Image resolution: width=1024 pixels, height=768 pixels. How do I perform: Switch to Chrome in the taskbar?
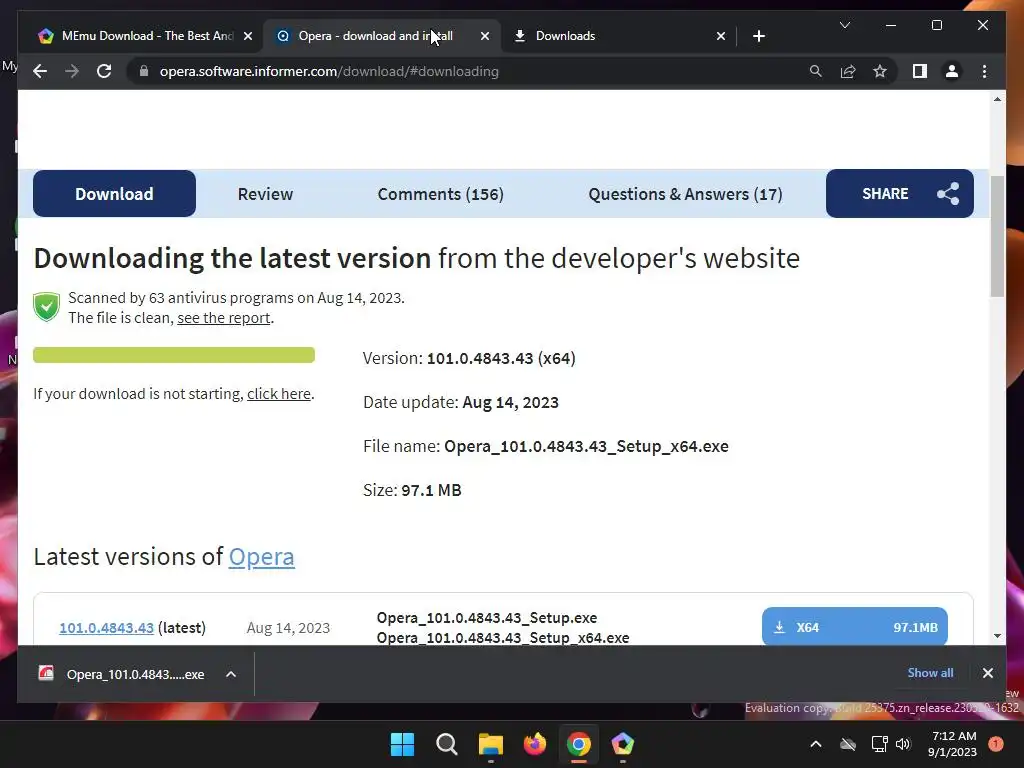(x=579, y=744)
